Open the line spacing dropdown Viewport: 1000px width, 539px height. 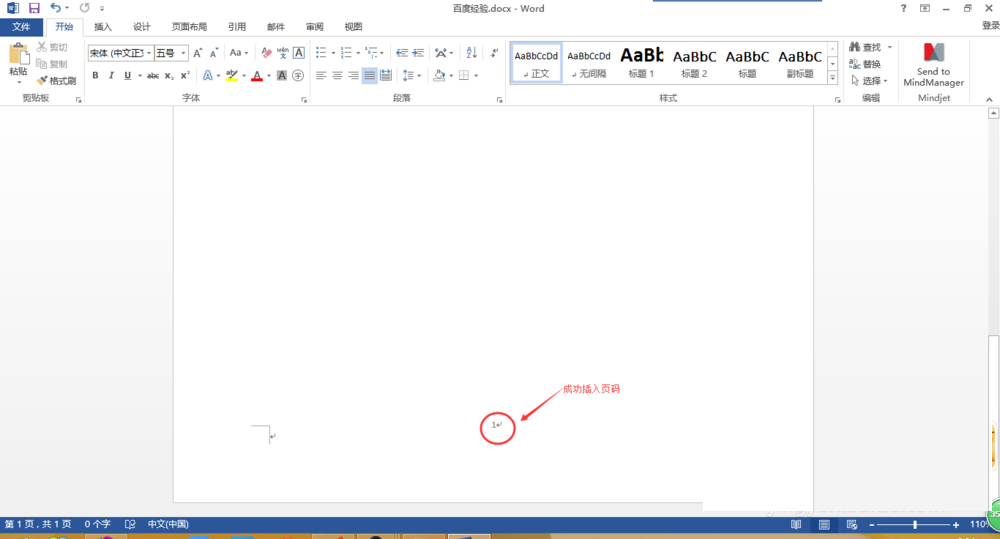(x=412, y=75)
